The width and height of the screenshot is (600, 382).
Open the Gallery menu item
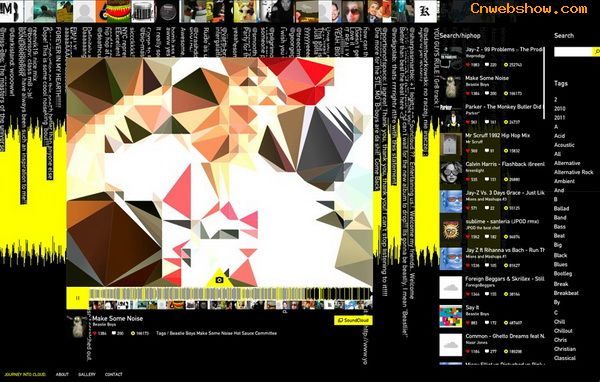coord(87,374)
